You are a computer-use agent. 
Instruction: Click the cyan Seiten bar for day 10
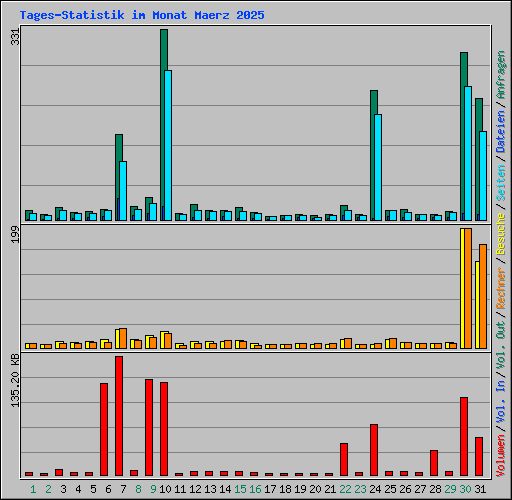[168, 145]
